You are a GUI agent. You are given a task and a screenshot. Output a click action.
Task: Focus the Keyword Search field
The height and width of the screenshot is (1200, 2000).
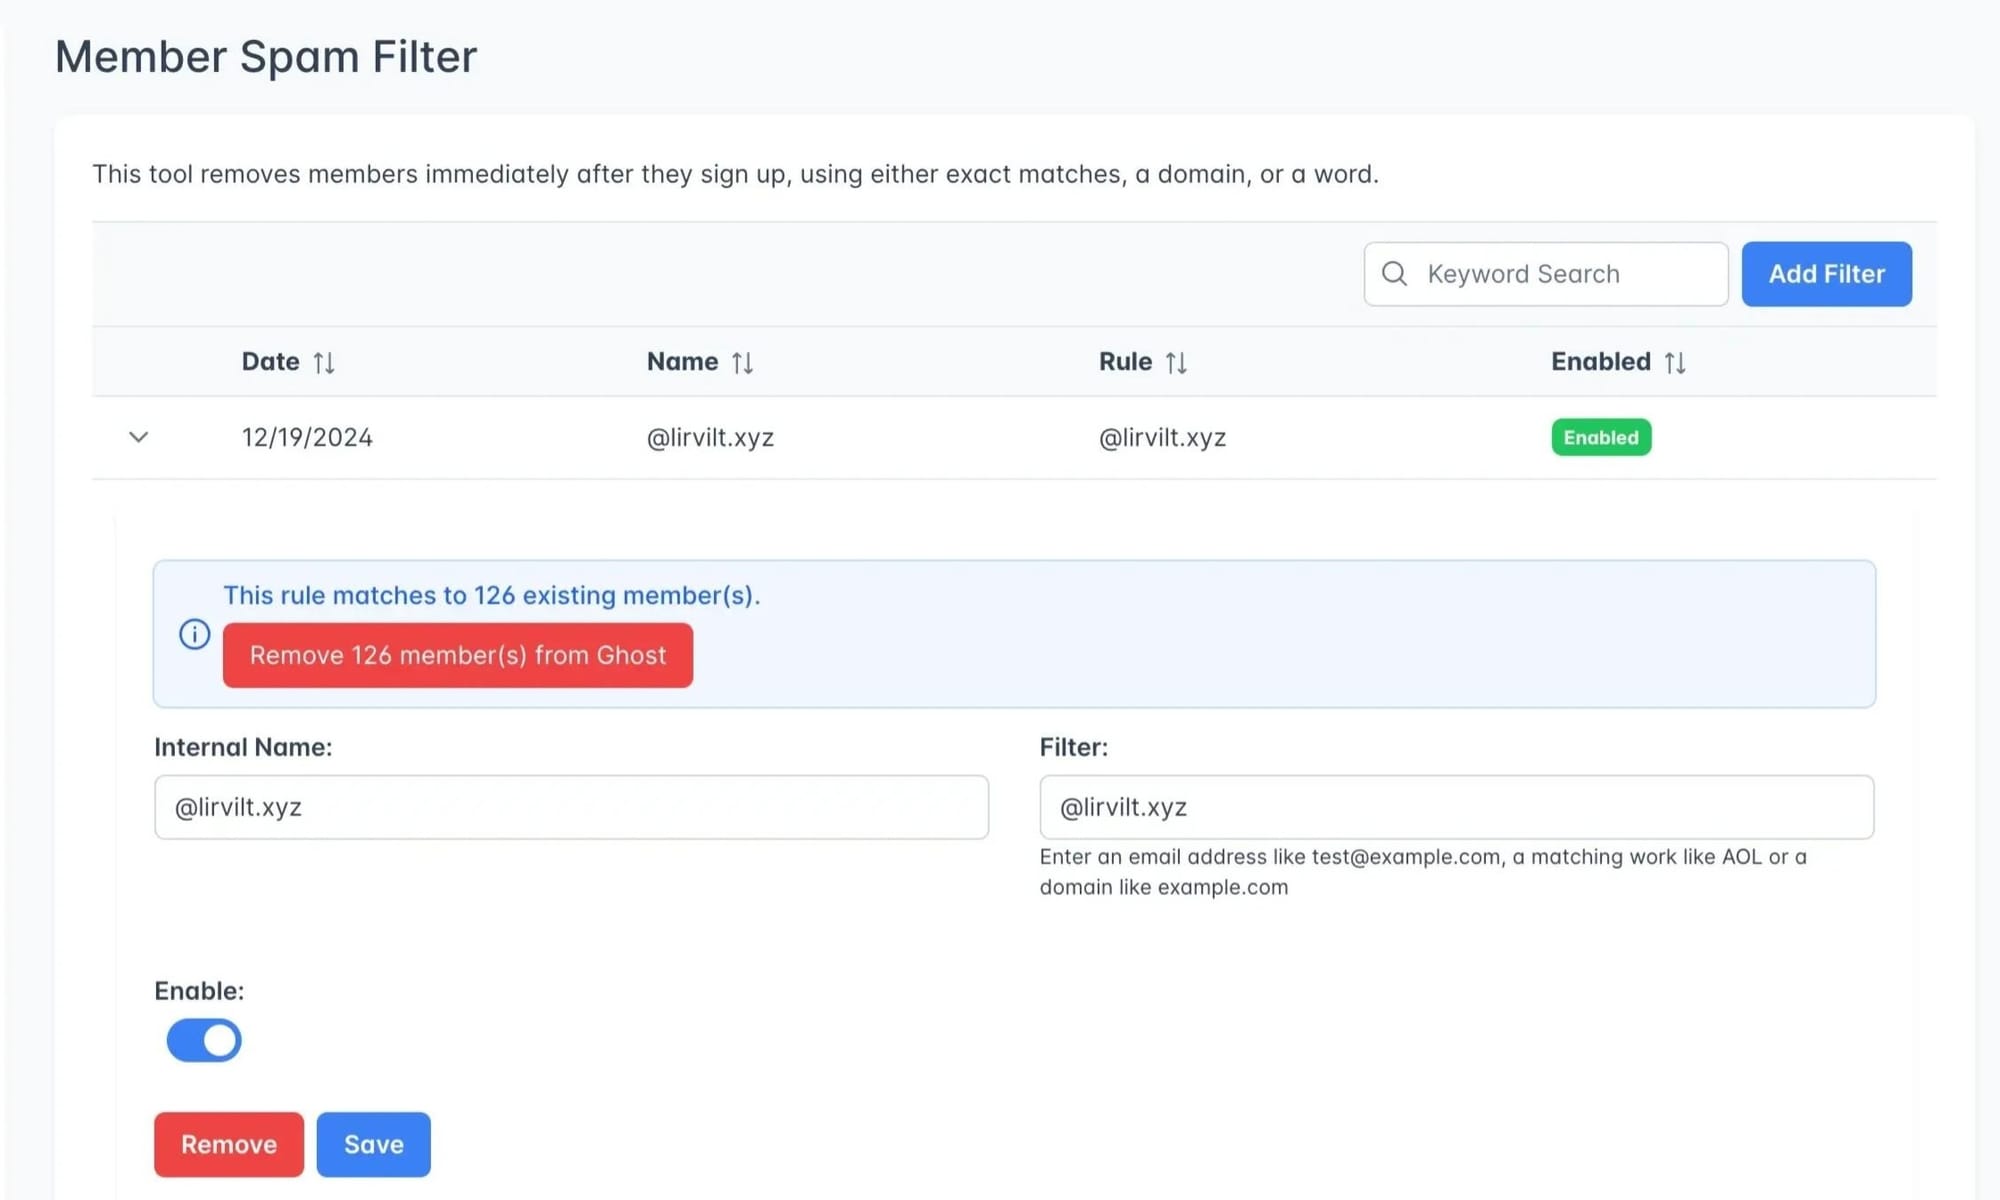[1546, 274]
